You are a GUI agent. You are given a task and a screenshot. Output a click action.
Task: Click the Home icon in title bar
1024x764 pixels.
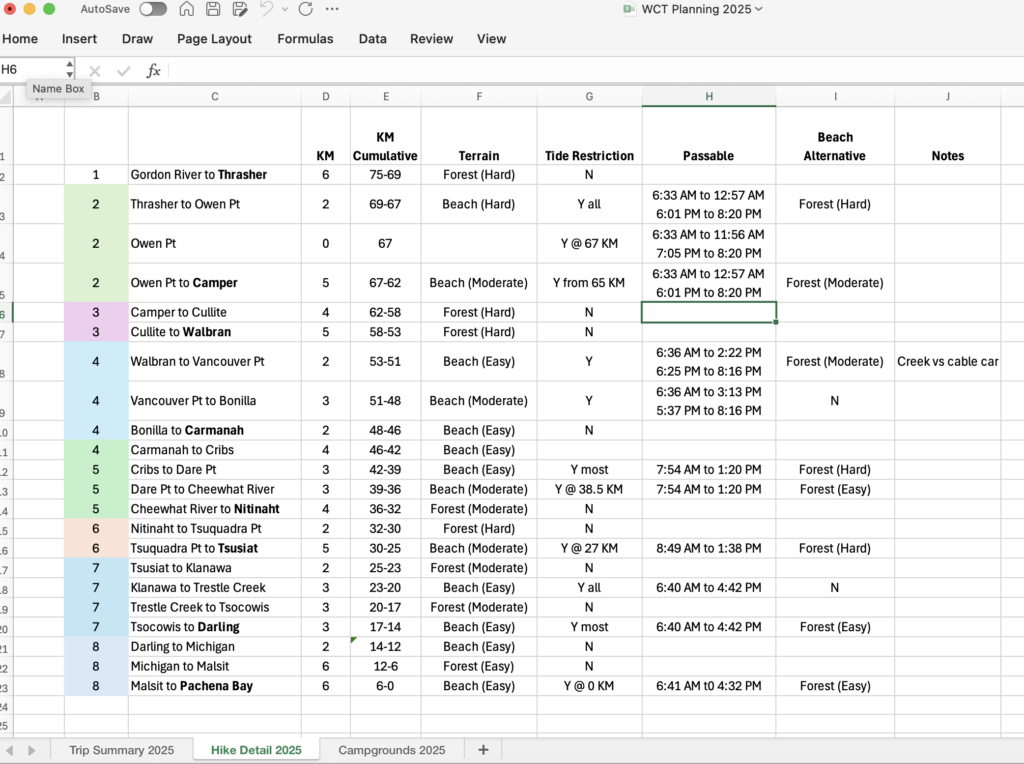point(187,9)
